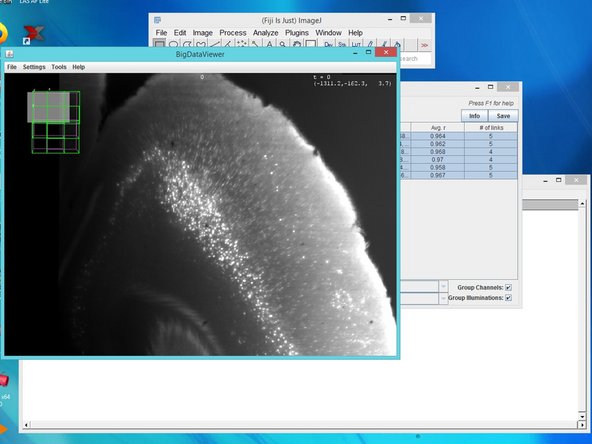Toggle the Group Illuminations checkbox

click(508, 298)
